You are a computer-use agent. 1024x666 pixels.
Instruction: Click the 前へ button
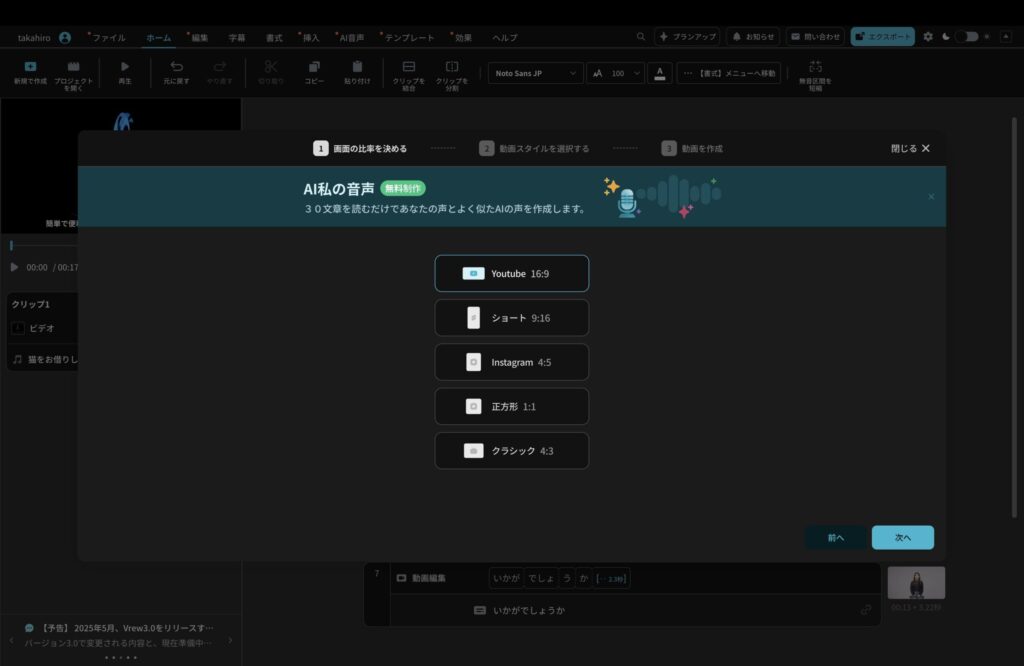(x=836, y=537)
